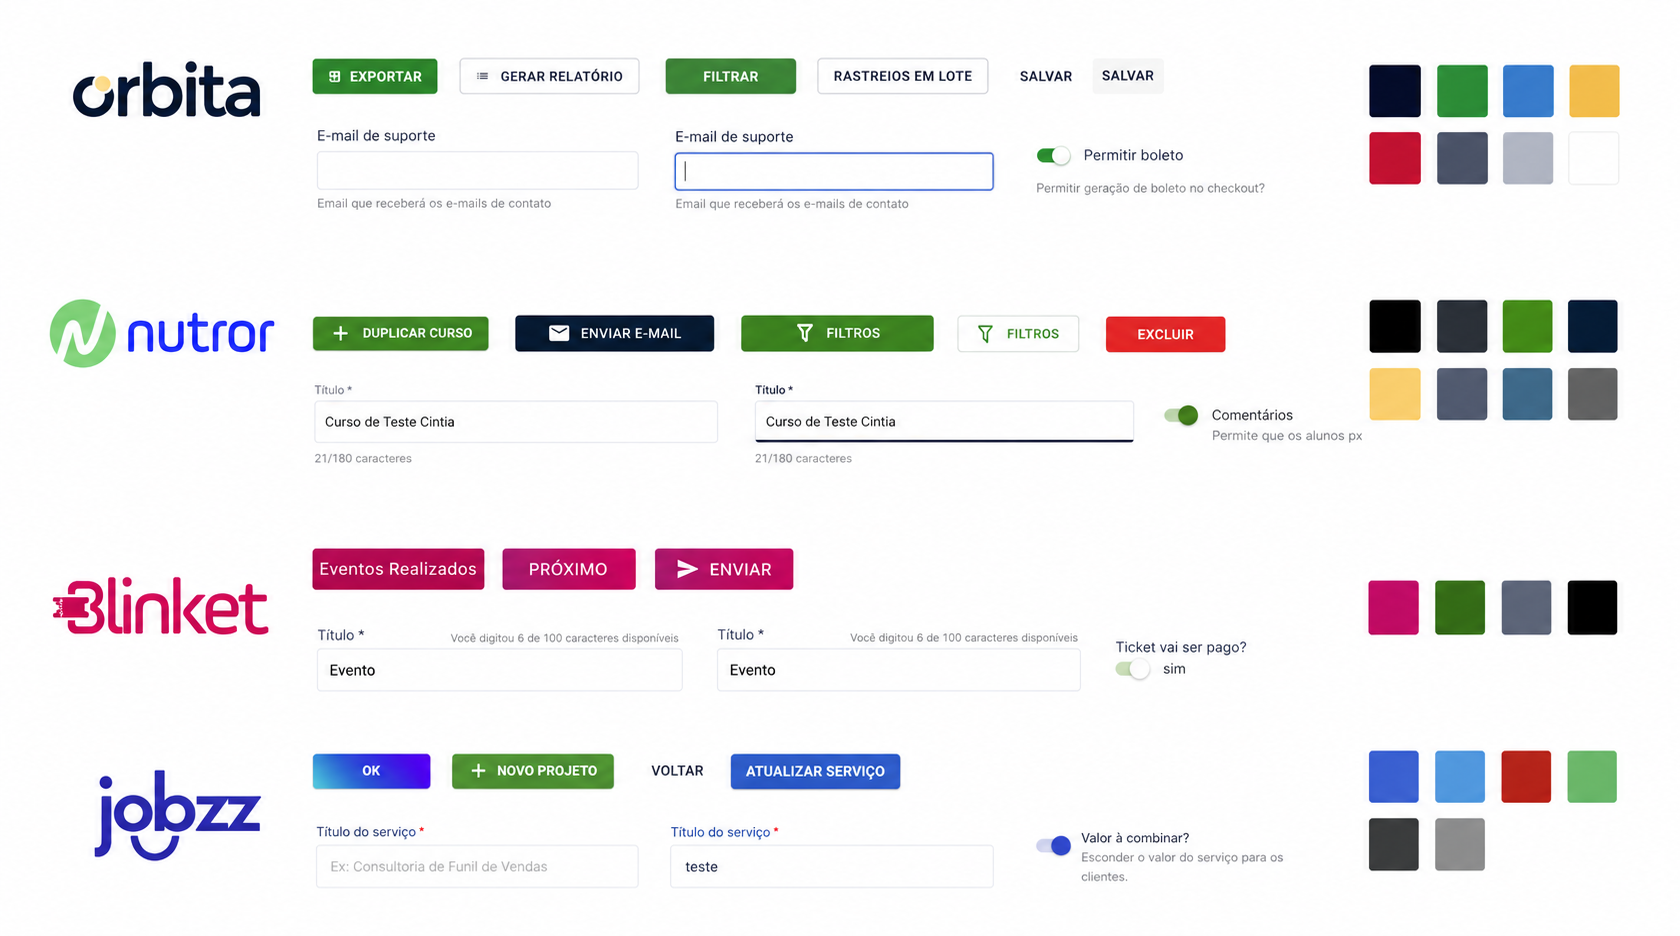Click the Próximo button

568,569
